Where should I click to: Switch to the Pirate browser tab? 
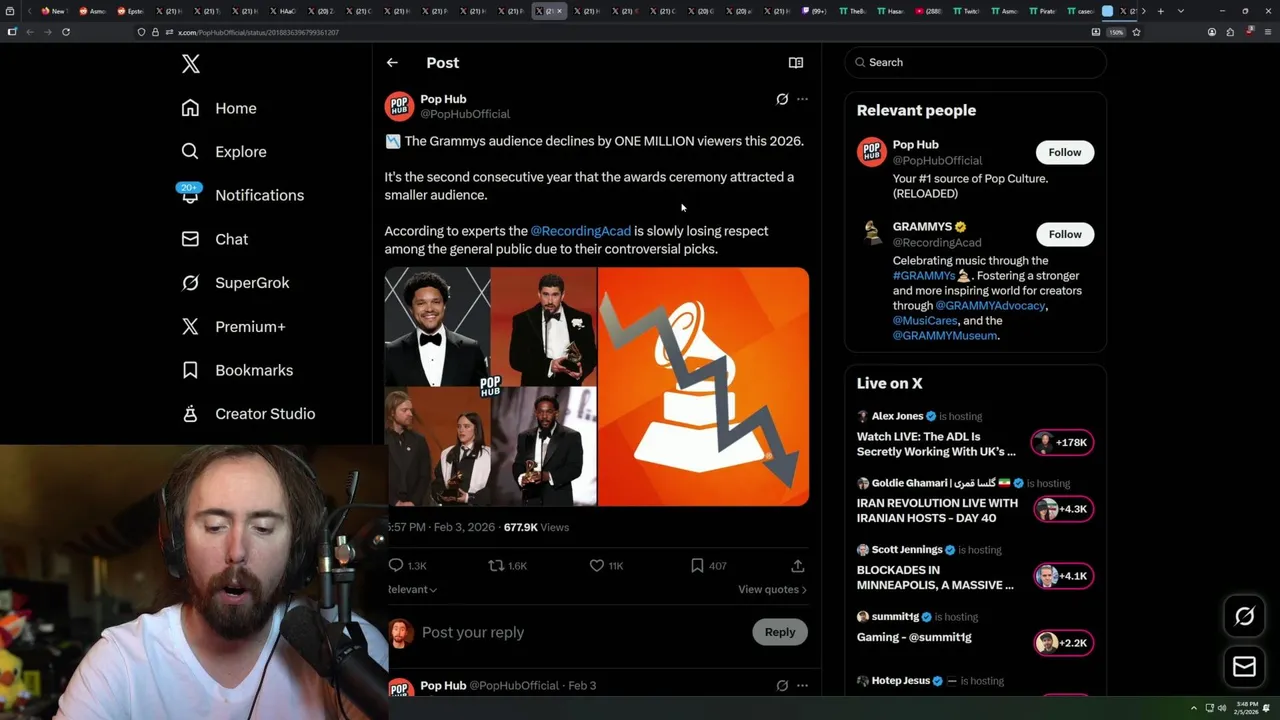pos(1043,11)
